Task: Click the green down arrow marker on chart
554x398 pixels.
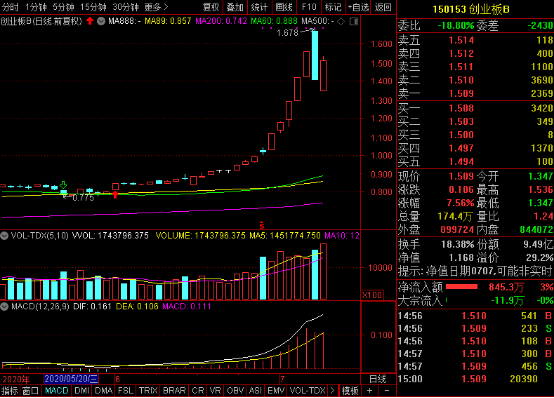Action: (x=64, y=185)
